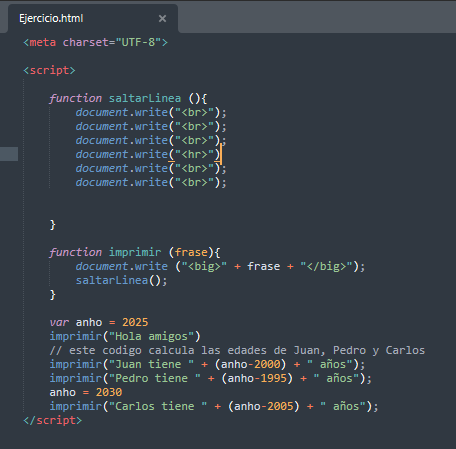Click the comment about edades de Juan
Image resolution: width=456 pixels, height=449 pixels.
pos(237,350)
